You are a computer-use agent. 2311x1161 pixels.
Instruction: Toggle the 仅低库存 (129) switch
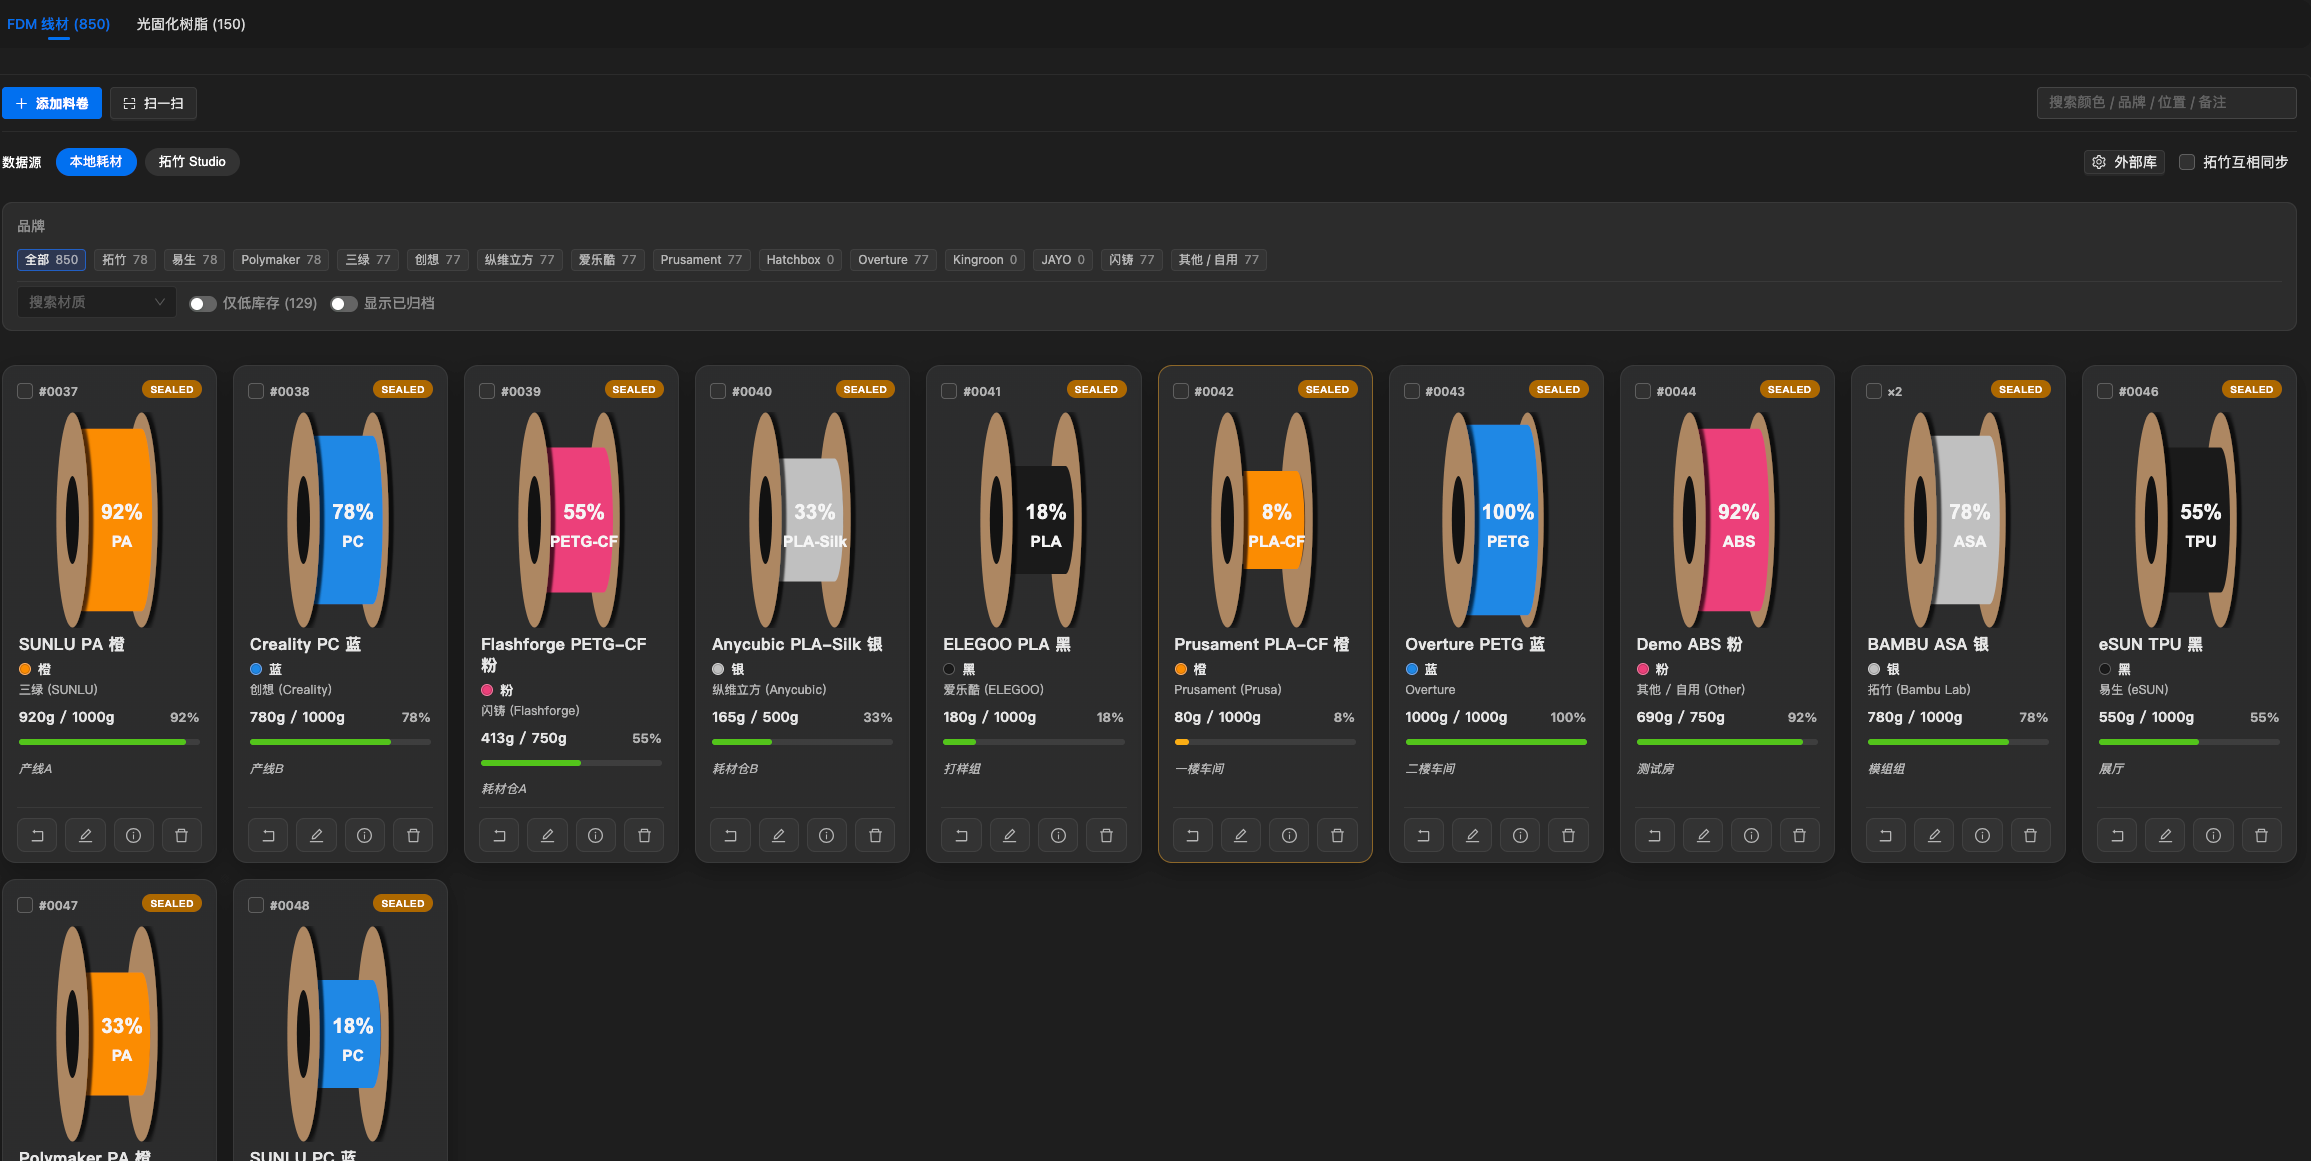(x=203, y=304)
